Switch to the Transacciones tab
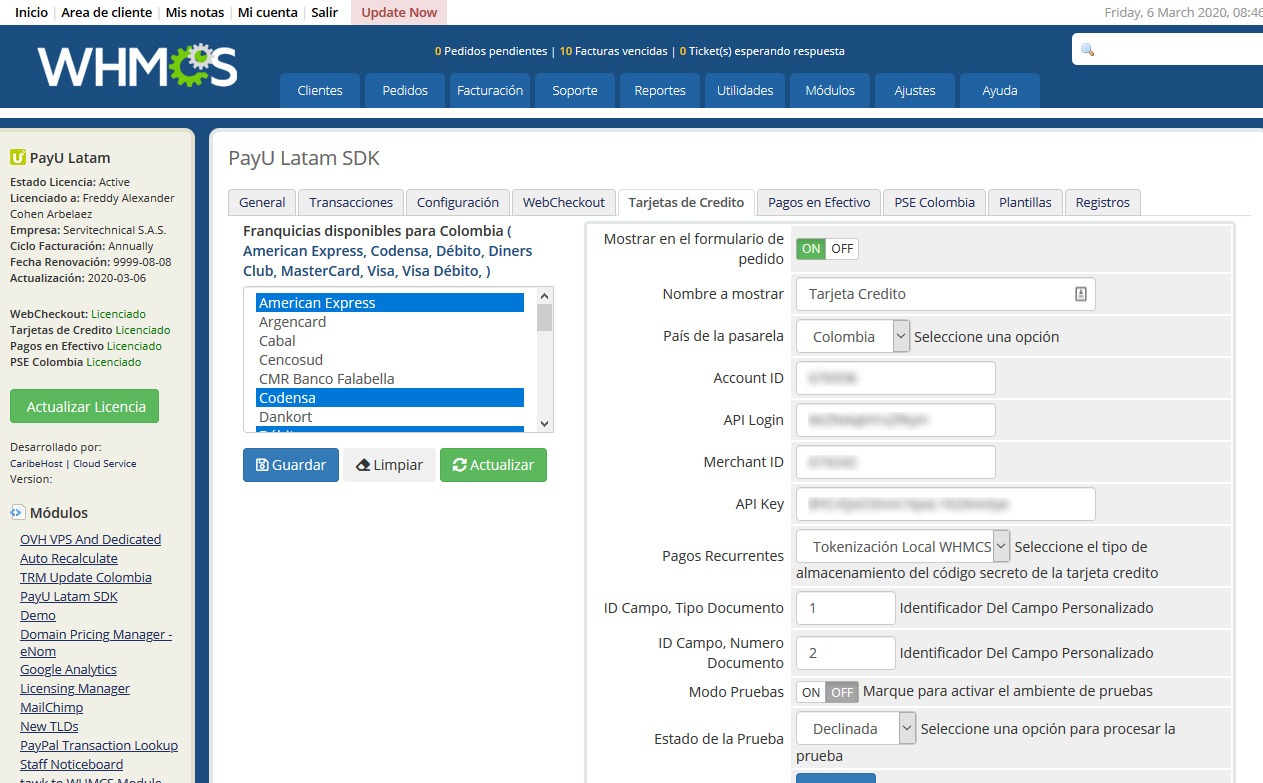The image size is (1263, 783). 351,202
